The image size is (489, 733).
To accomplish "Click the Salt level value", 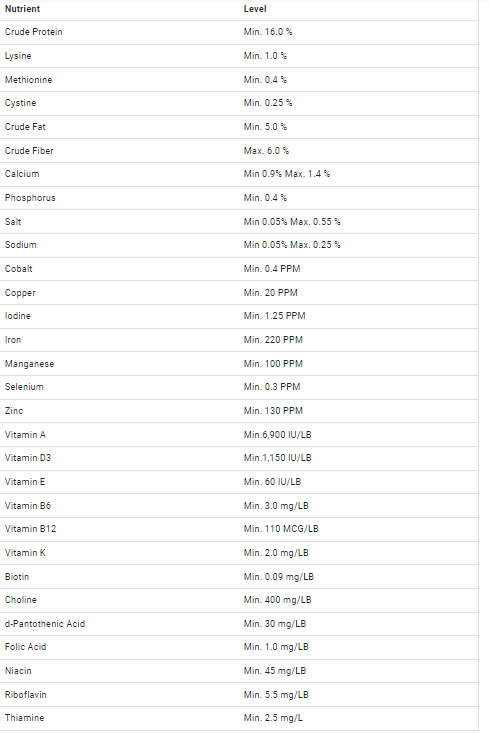I will point(292,222).
